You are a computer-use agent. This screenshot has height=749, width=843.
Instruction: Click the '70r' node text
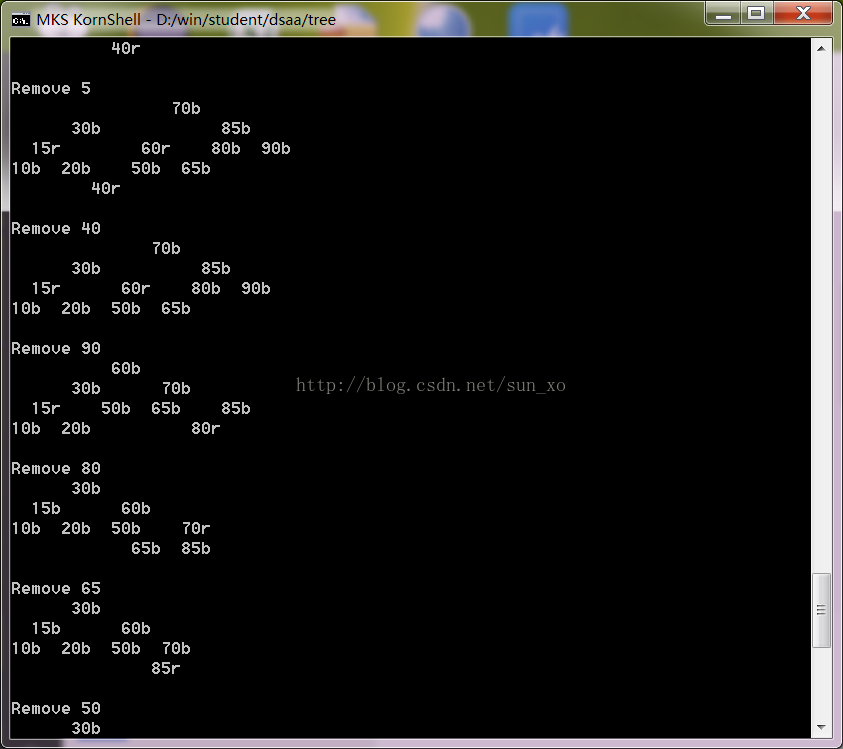point(196,529)
